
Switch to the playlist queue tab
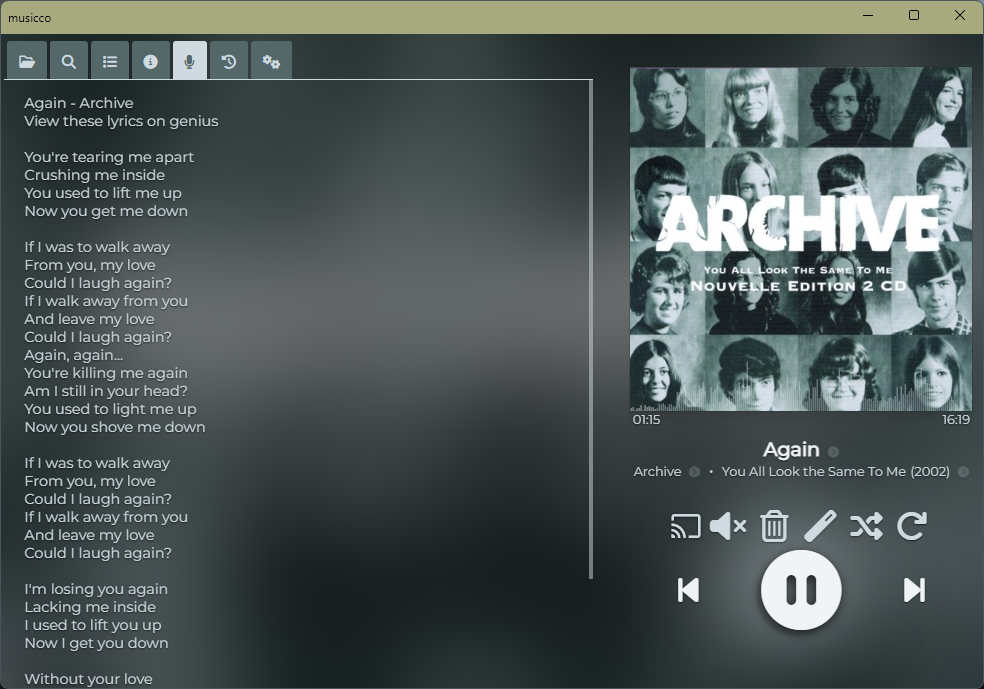pos(110,61)
